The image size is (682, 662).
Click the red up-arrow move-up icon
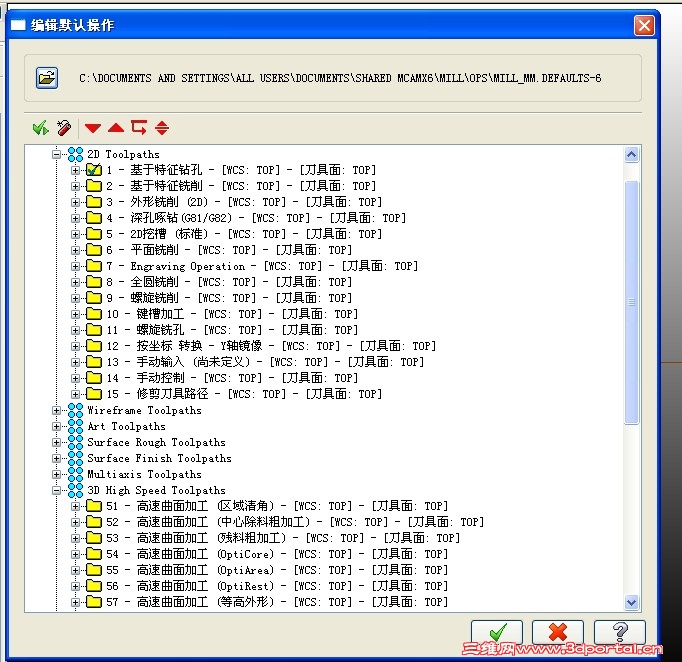tap(116, 128)
